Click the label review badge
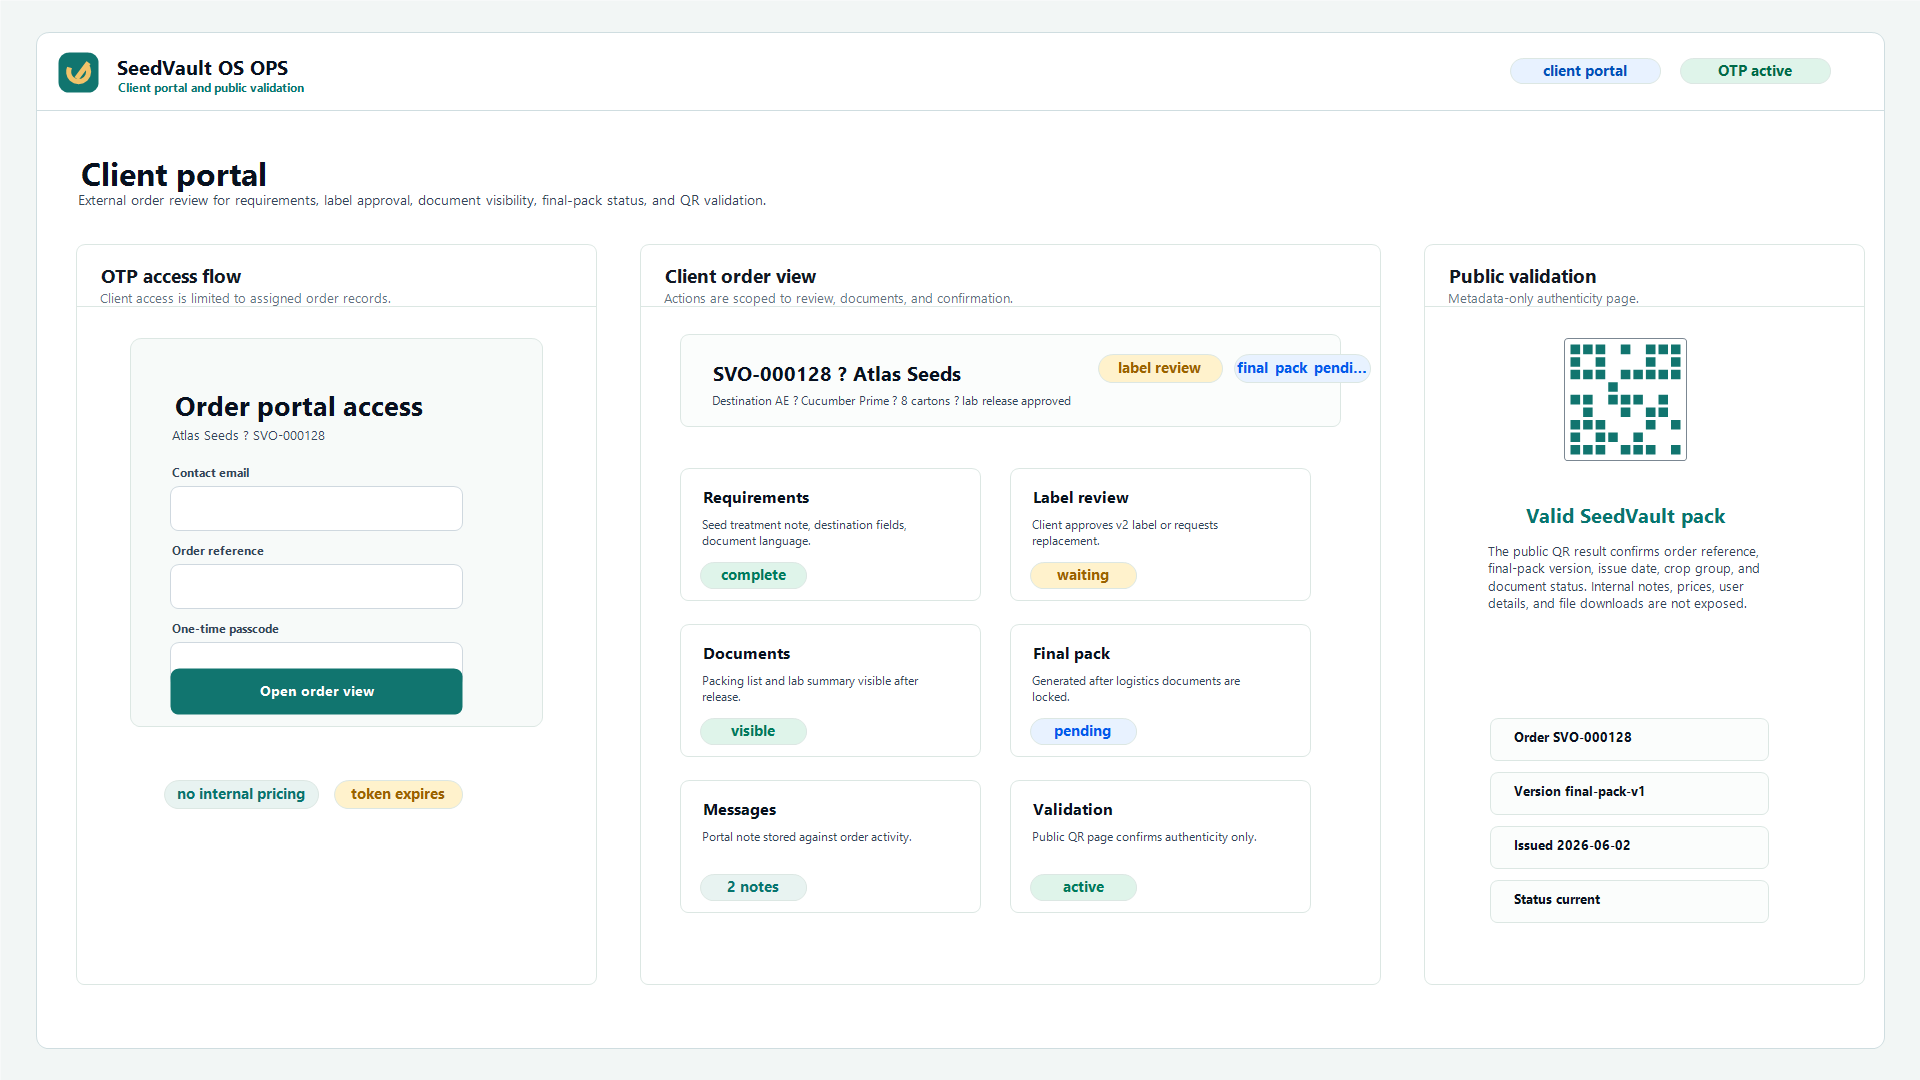1920x1080 pixels. 1160,368
